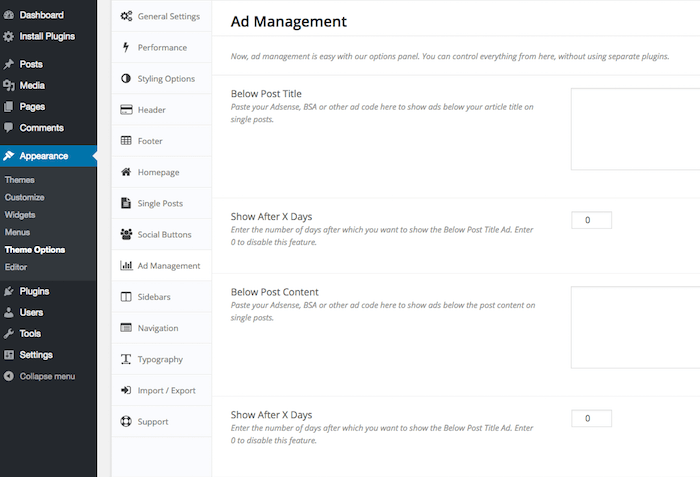Click the Pages document icon
Image resolution: width=700 pixels, height=477 pixels.
click(x=8, y=107)
